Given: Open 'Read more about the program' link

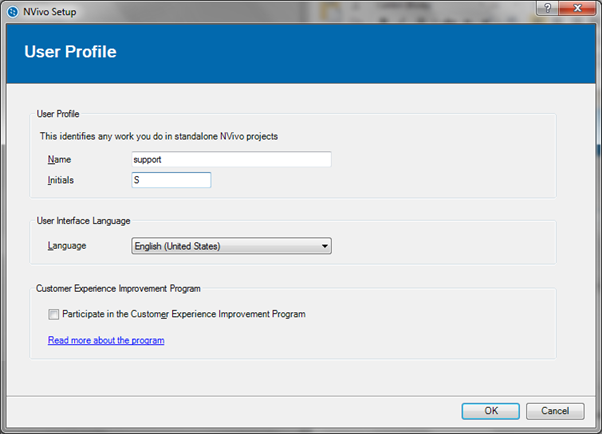Looking at the screenshot, I should 106,340.
